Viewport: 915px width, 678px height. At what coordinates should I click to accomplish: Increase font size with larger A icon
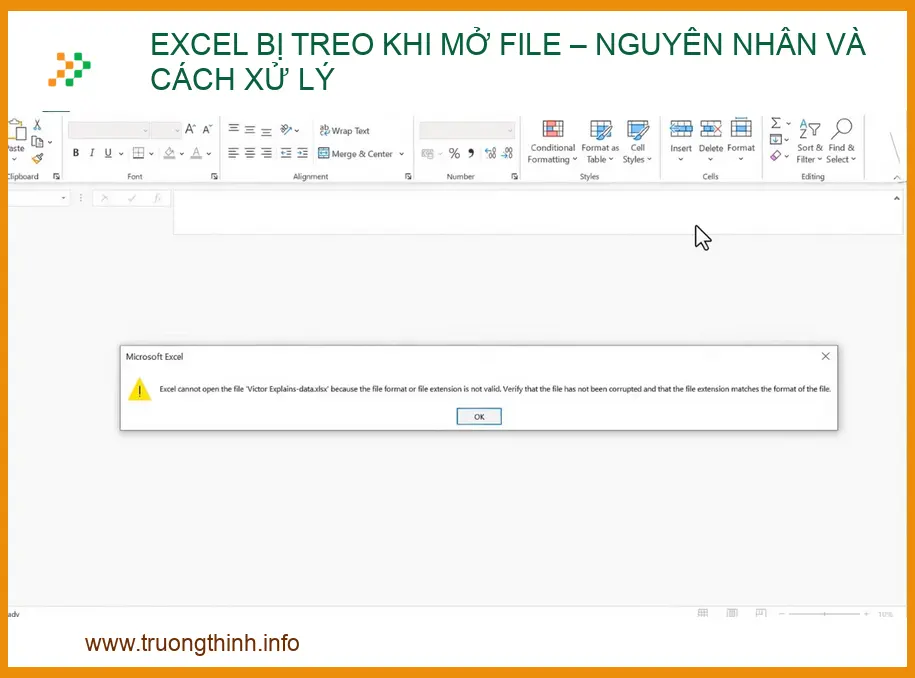pyautogui.click(x=190, y=130)
